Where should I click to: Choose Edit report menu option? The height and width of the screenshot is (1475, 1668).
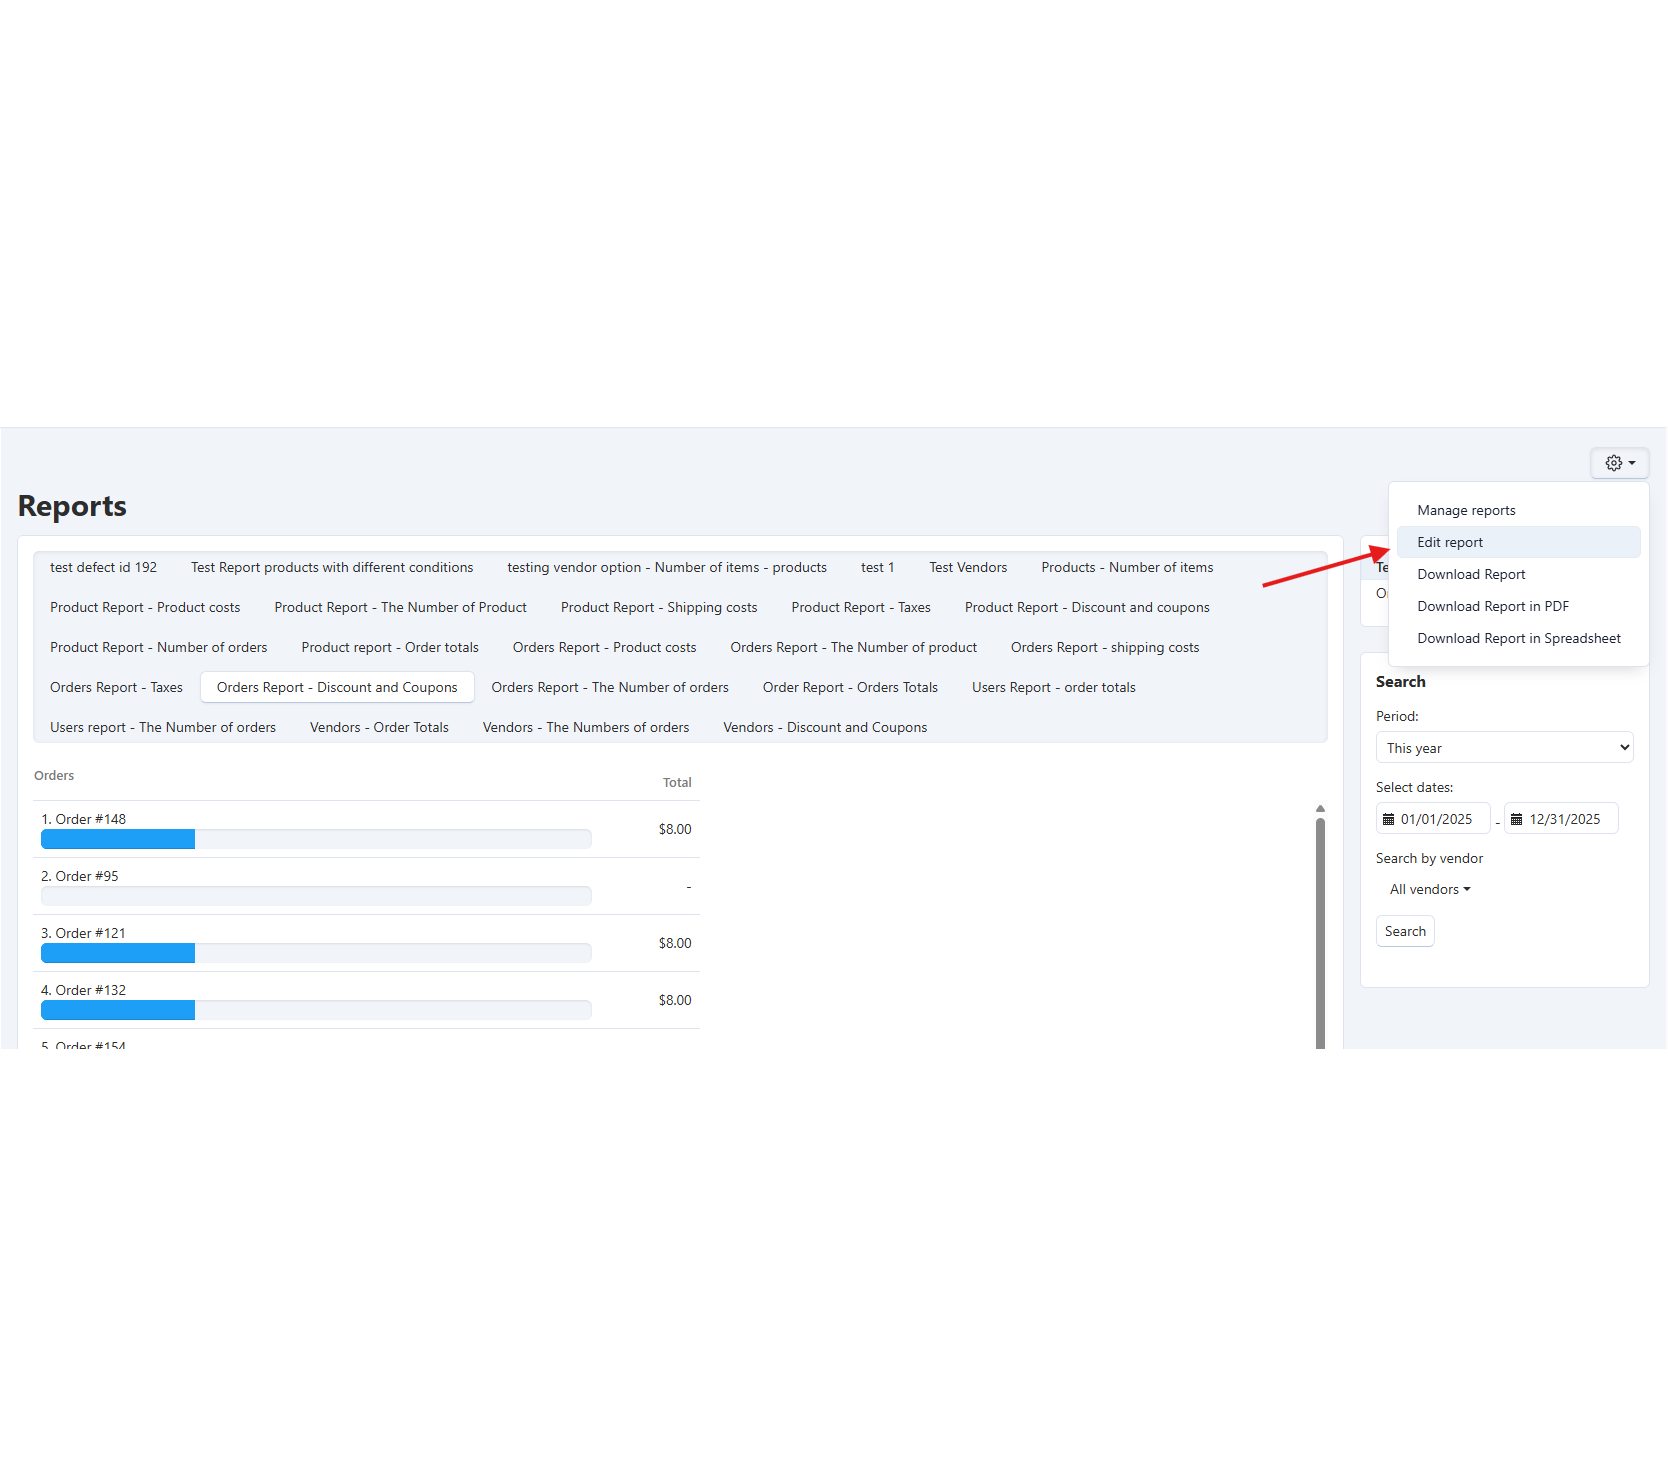(1450, 542)
